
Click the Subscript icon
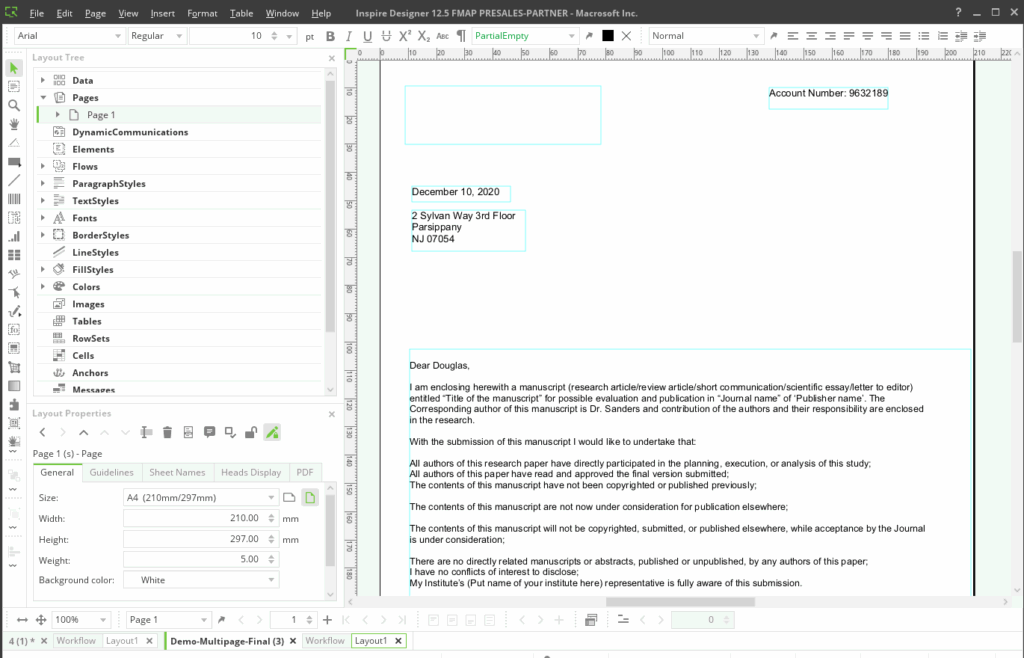[x=424, y=36]
